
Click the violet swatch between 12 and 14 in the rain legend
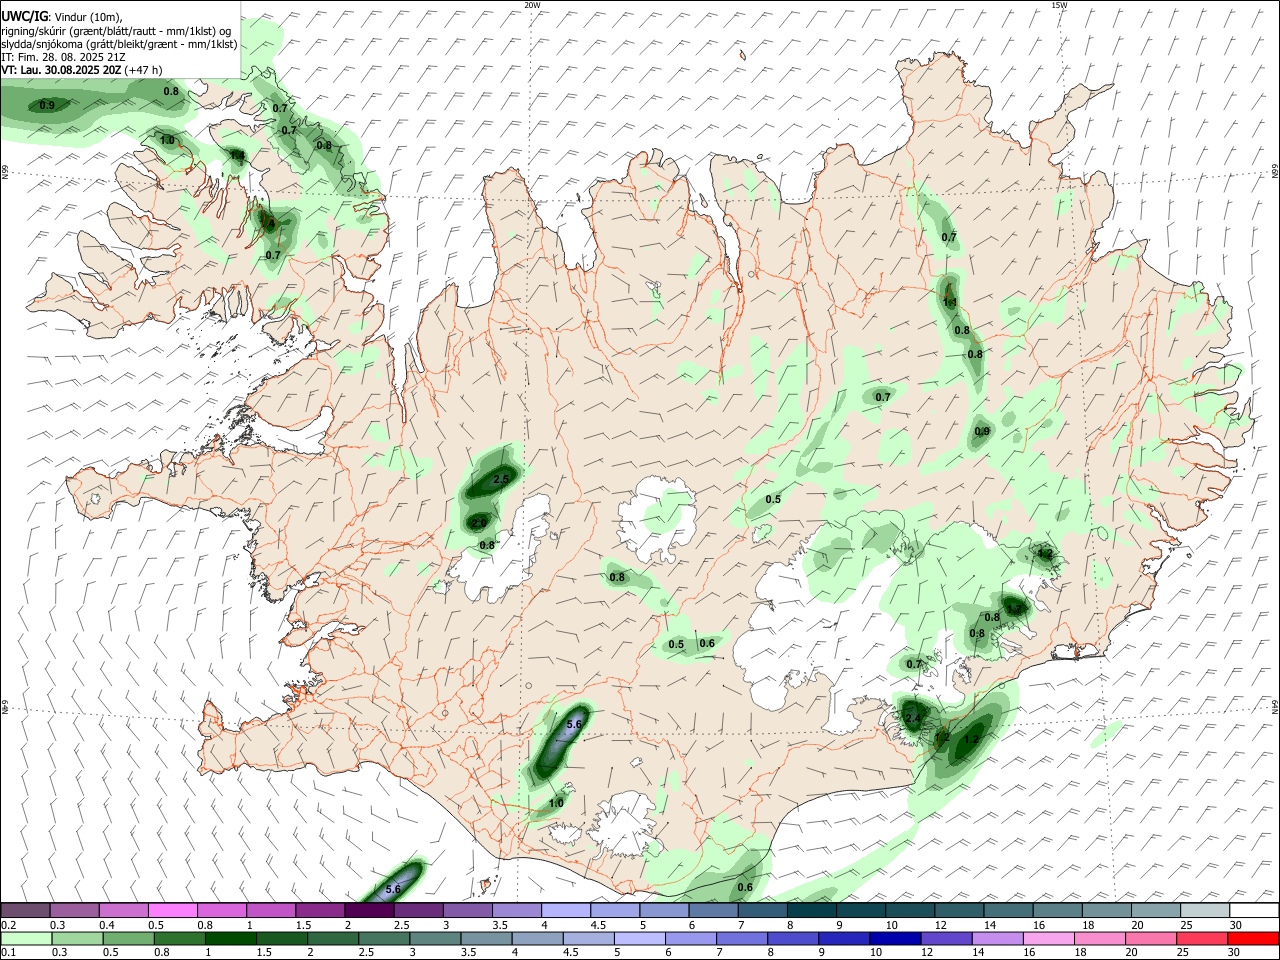click(946, 938)
